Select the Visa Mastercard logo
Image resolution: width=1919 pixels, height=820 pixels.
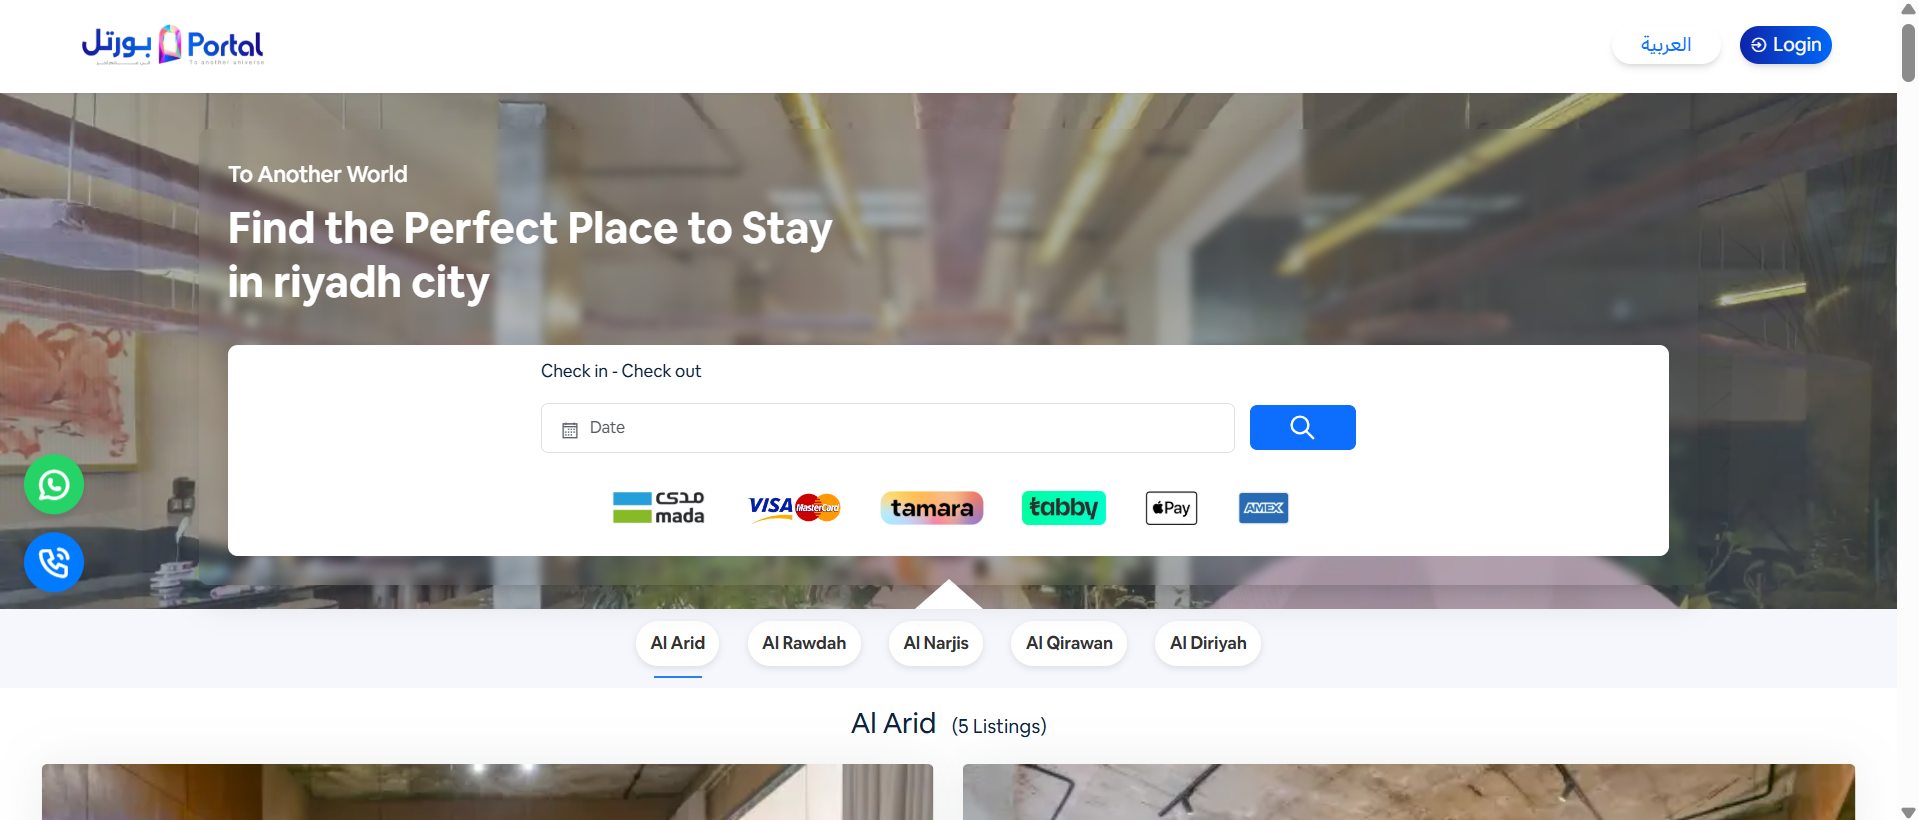point(795,508)
